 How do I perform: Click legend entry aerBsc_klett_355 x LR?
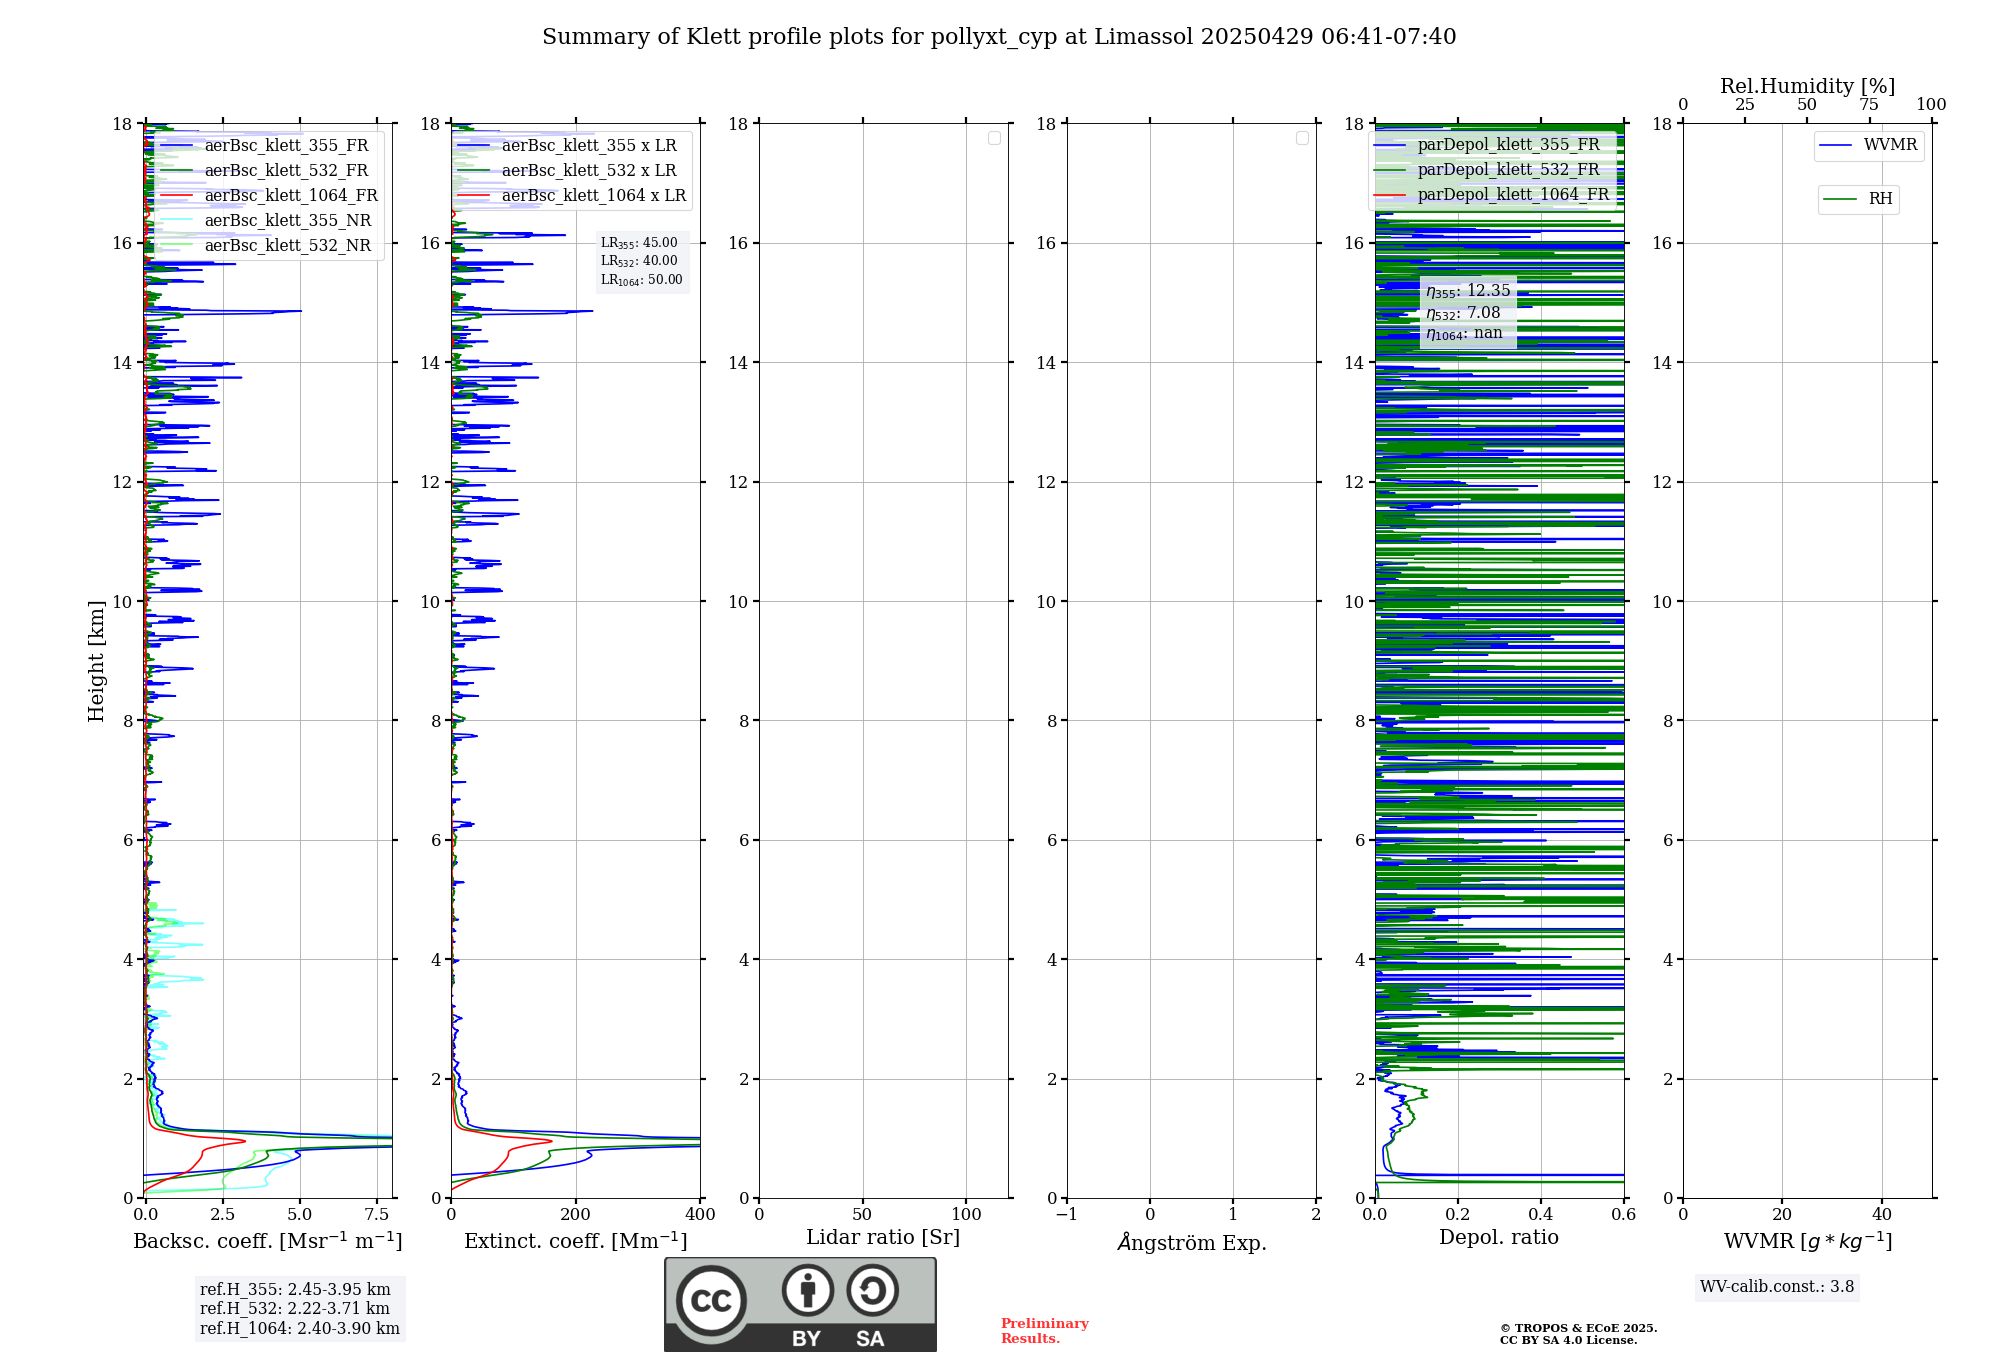pos(567,146)
